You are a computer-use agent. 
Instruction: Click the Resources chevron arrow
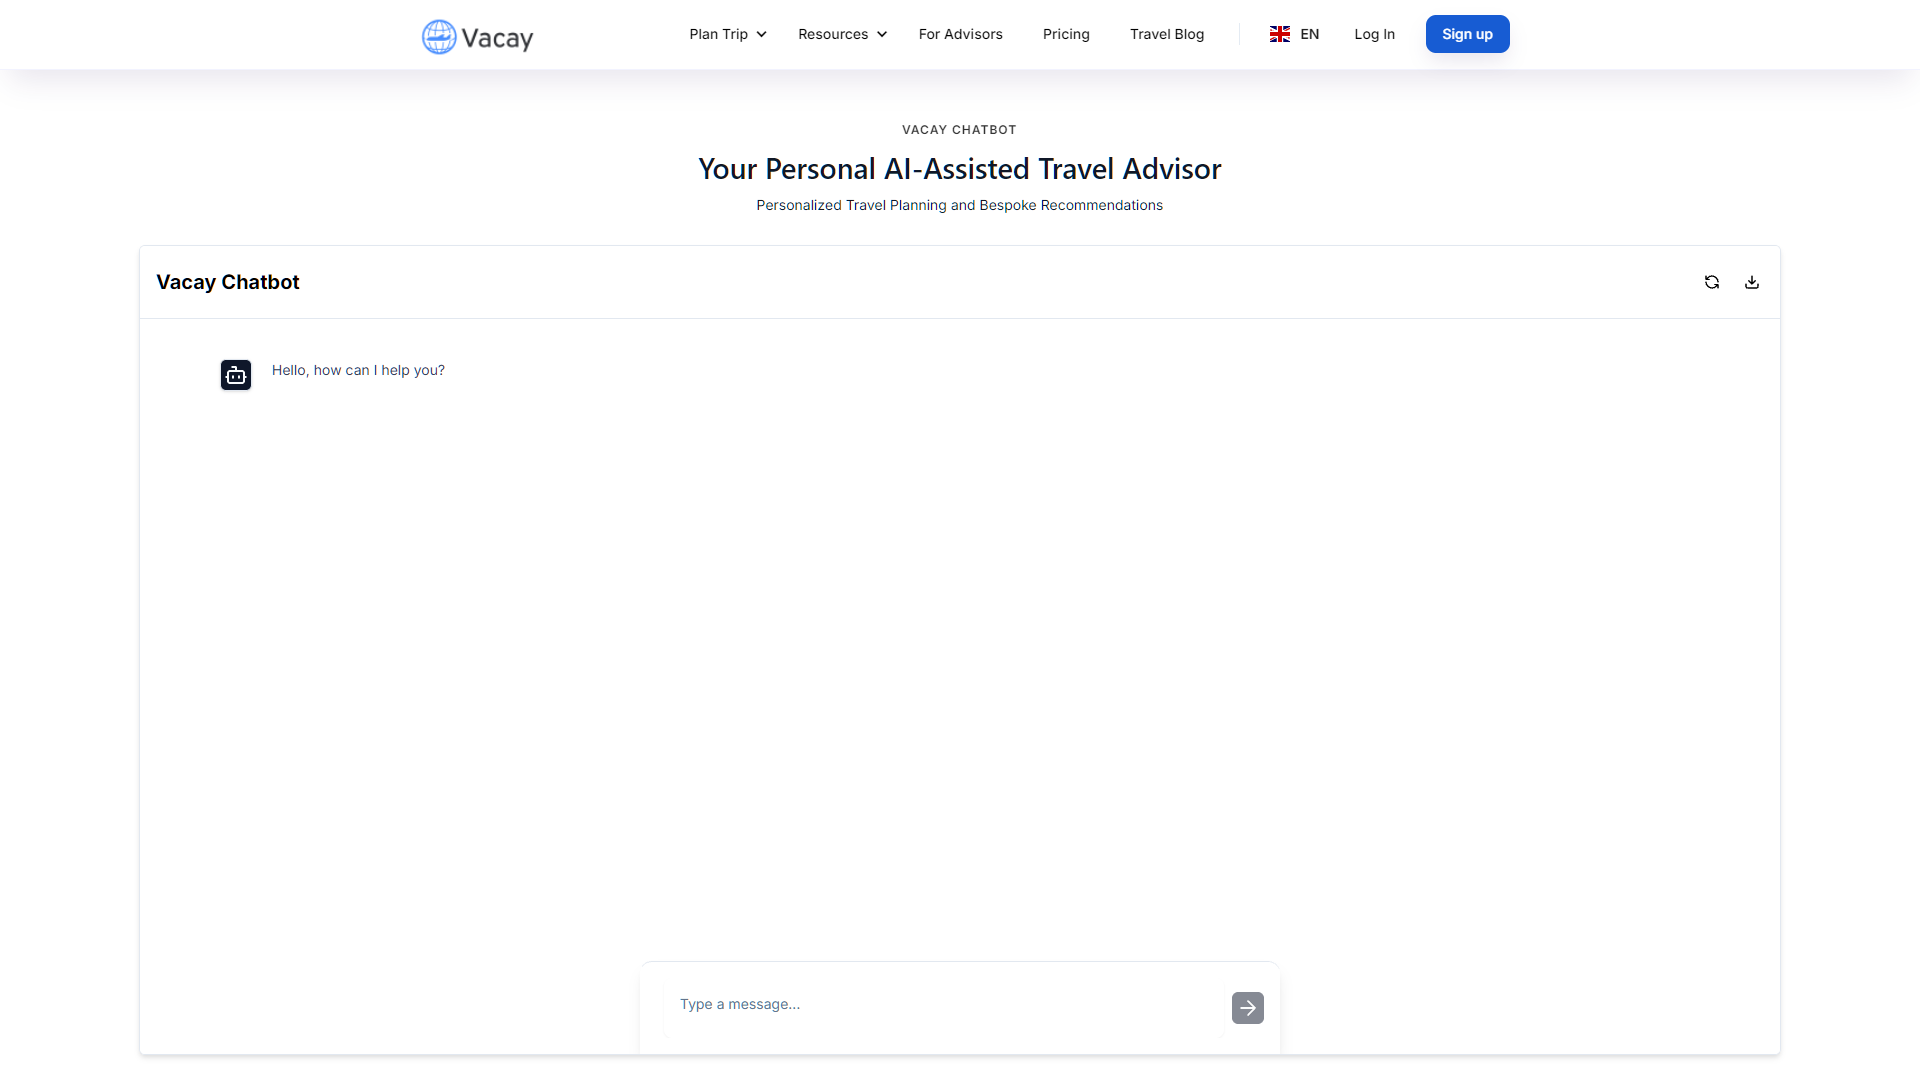(x=882, y=34)
